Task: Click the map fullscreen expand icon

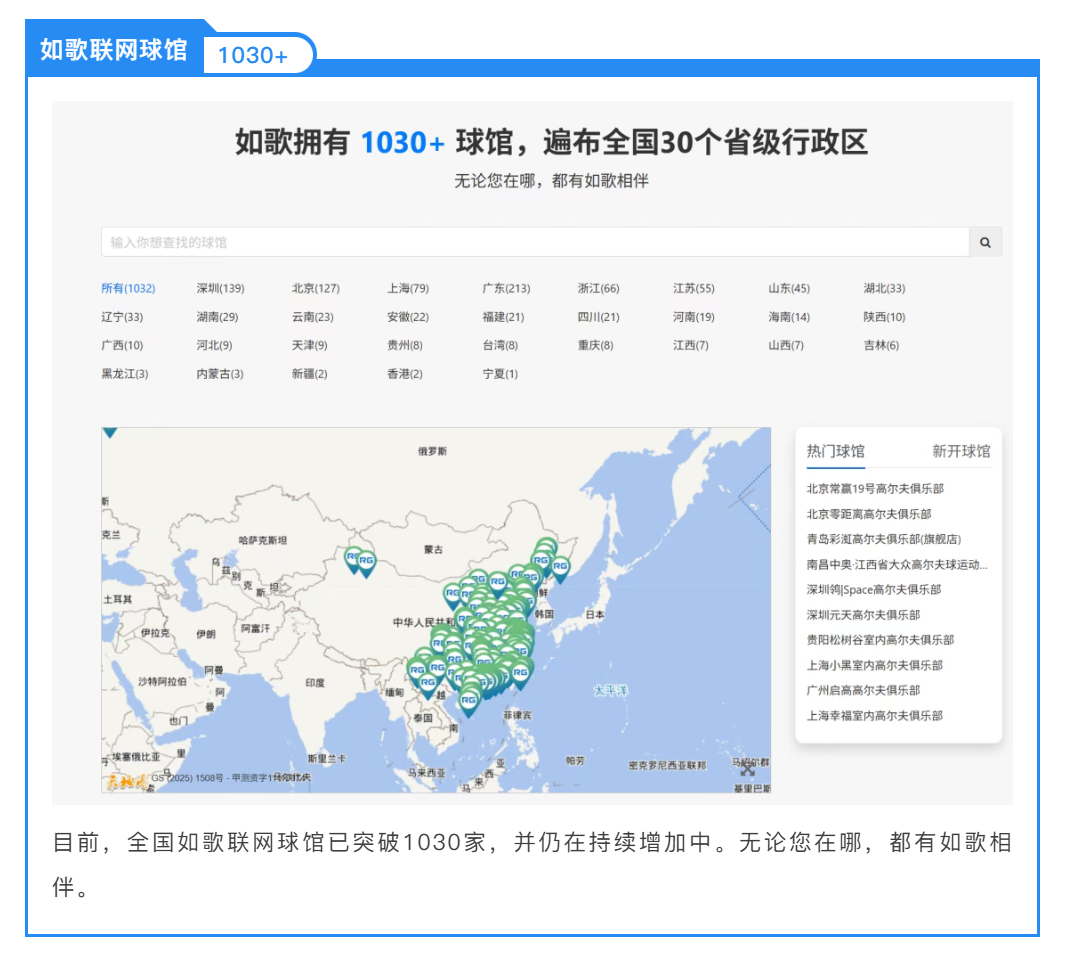Action: [748, 770]
